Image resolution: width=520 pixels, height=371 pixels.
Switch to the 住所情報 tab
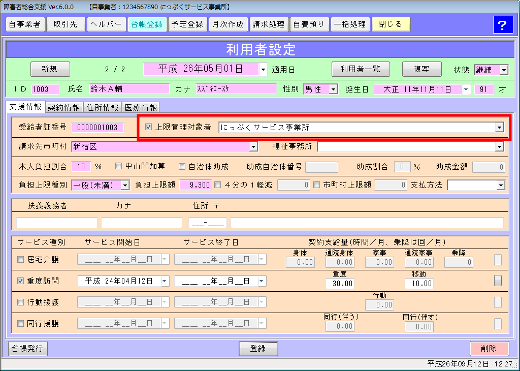tap(103, 107)
